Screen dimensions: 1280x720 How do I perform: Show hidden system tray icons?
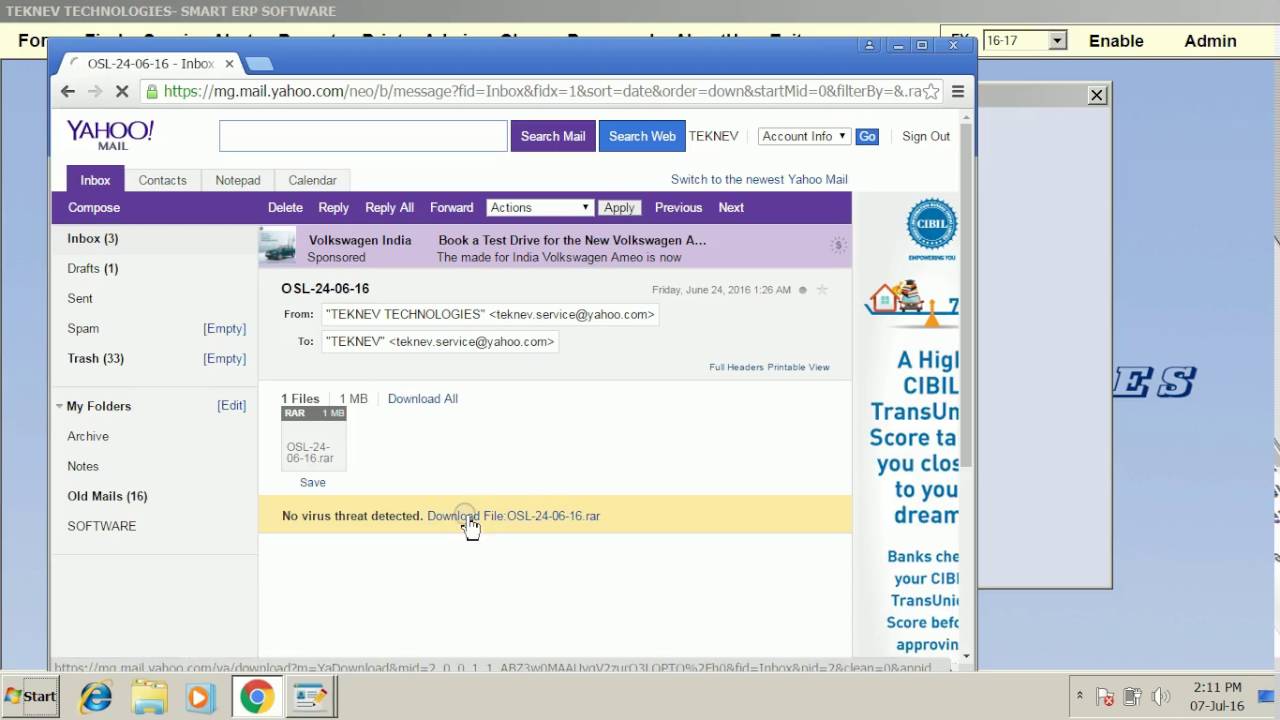(1079, 696)
